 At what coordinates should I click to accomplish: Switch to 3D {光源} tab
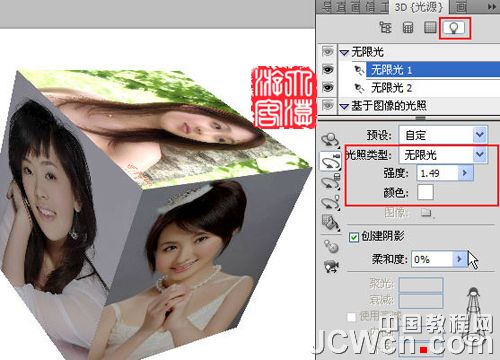click(419, 7)
